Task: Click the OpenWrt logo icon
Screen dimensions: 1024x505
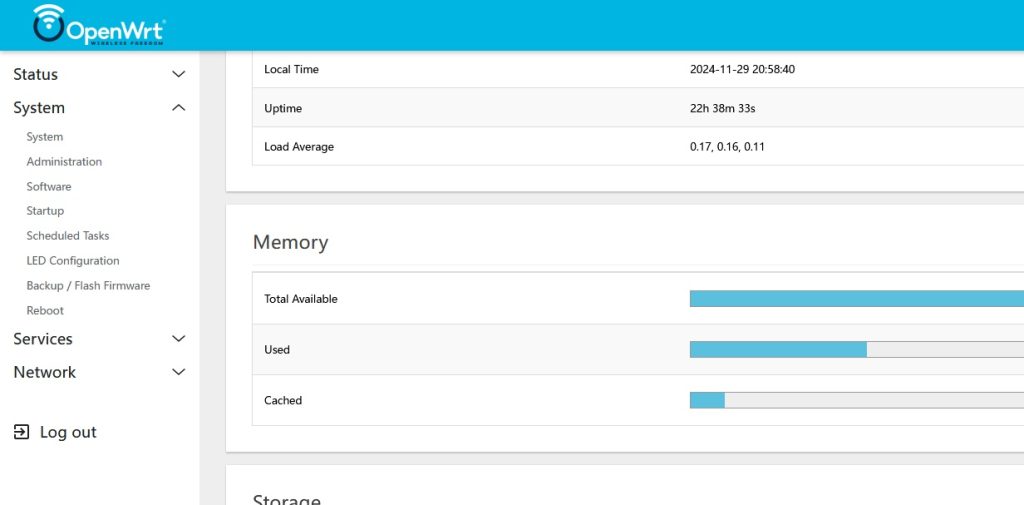Action: point(49,24)
